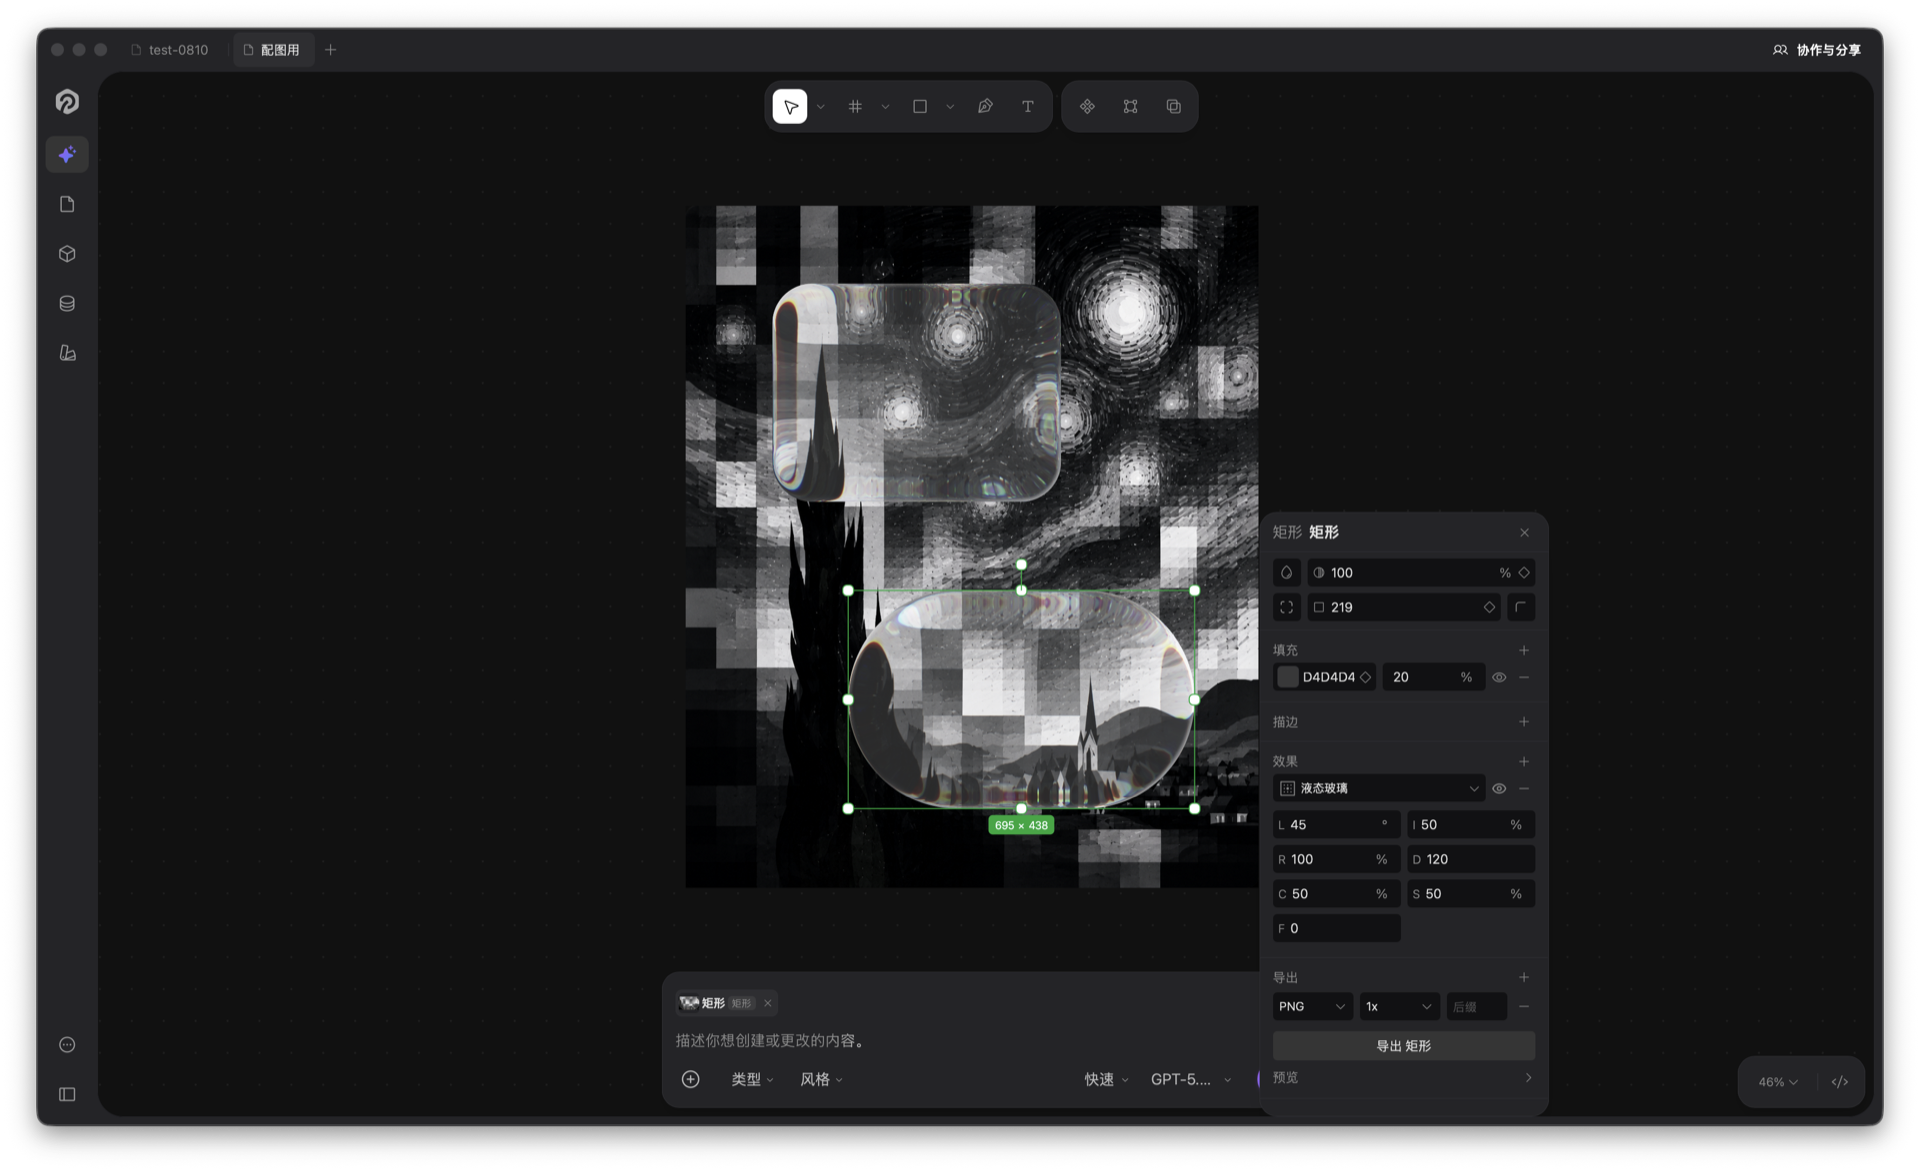Screen dimensions: 1920x1171
Task: Toggle the sidebar panel layout icon
Action: (67, 1094)
